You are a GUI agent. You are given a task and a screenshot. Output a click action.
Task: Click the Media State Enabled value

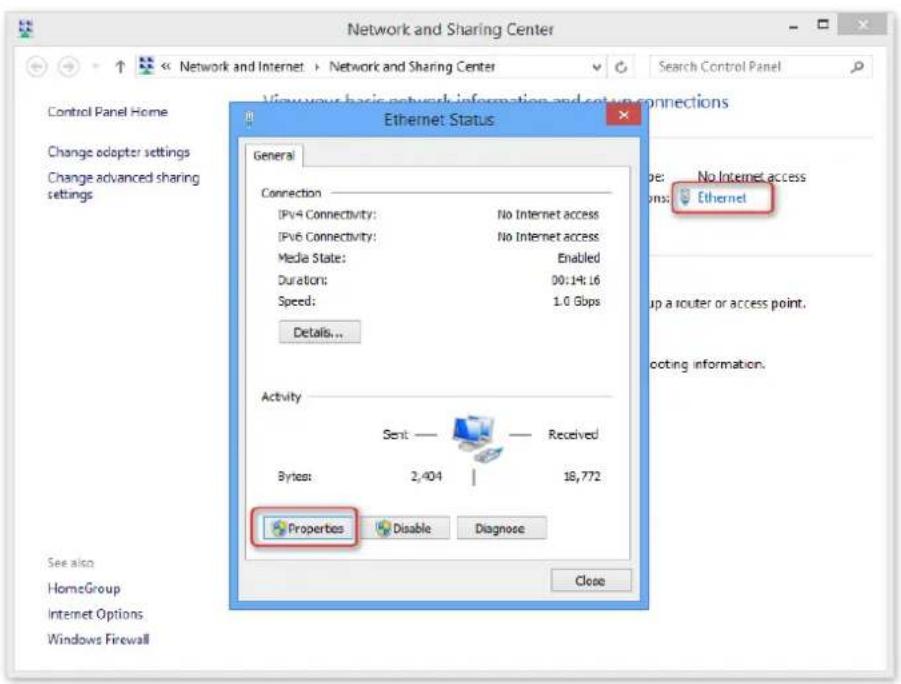coord(579,258)
